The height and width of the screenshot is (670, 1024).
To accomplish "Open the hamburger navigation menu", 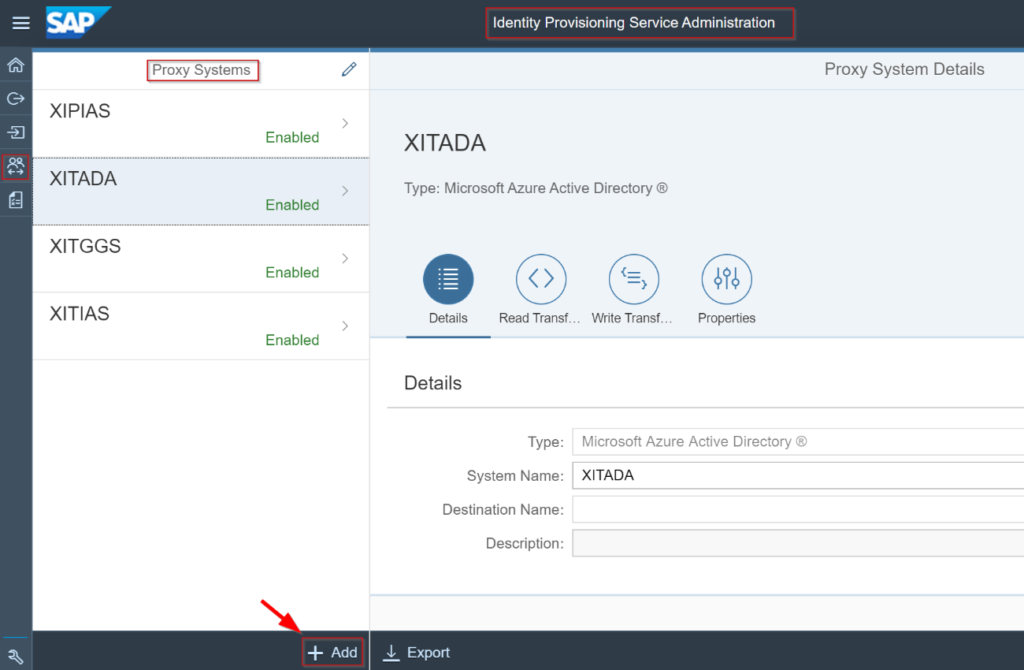I will point(21,23).
